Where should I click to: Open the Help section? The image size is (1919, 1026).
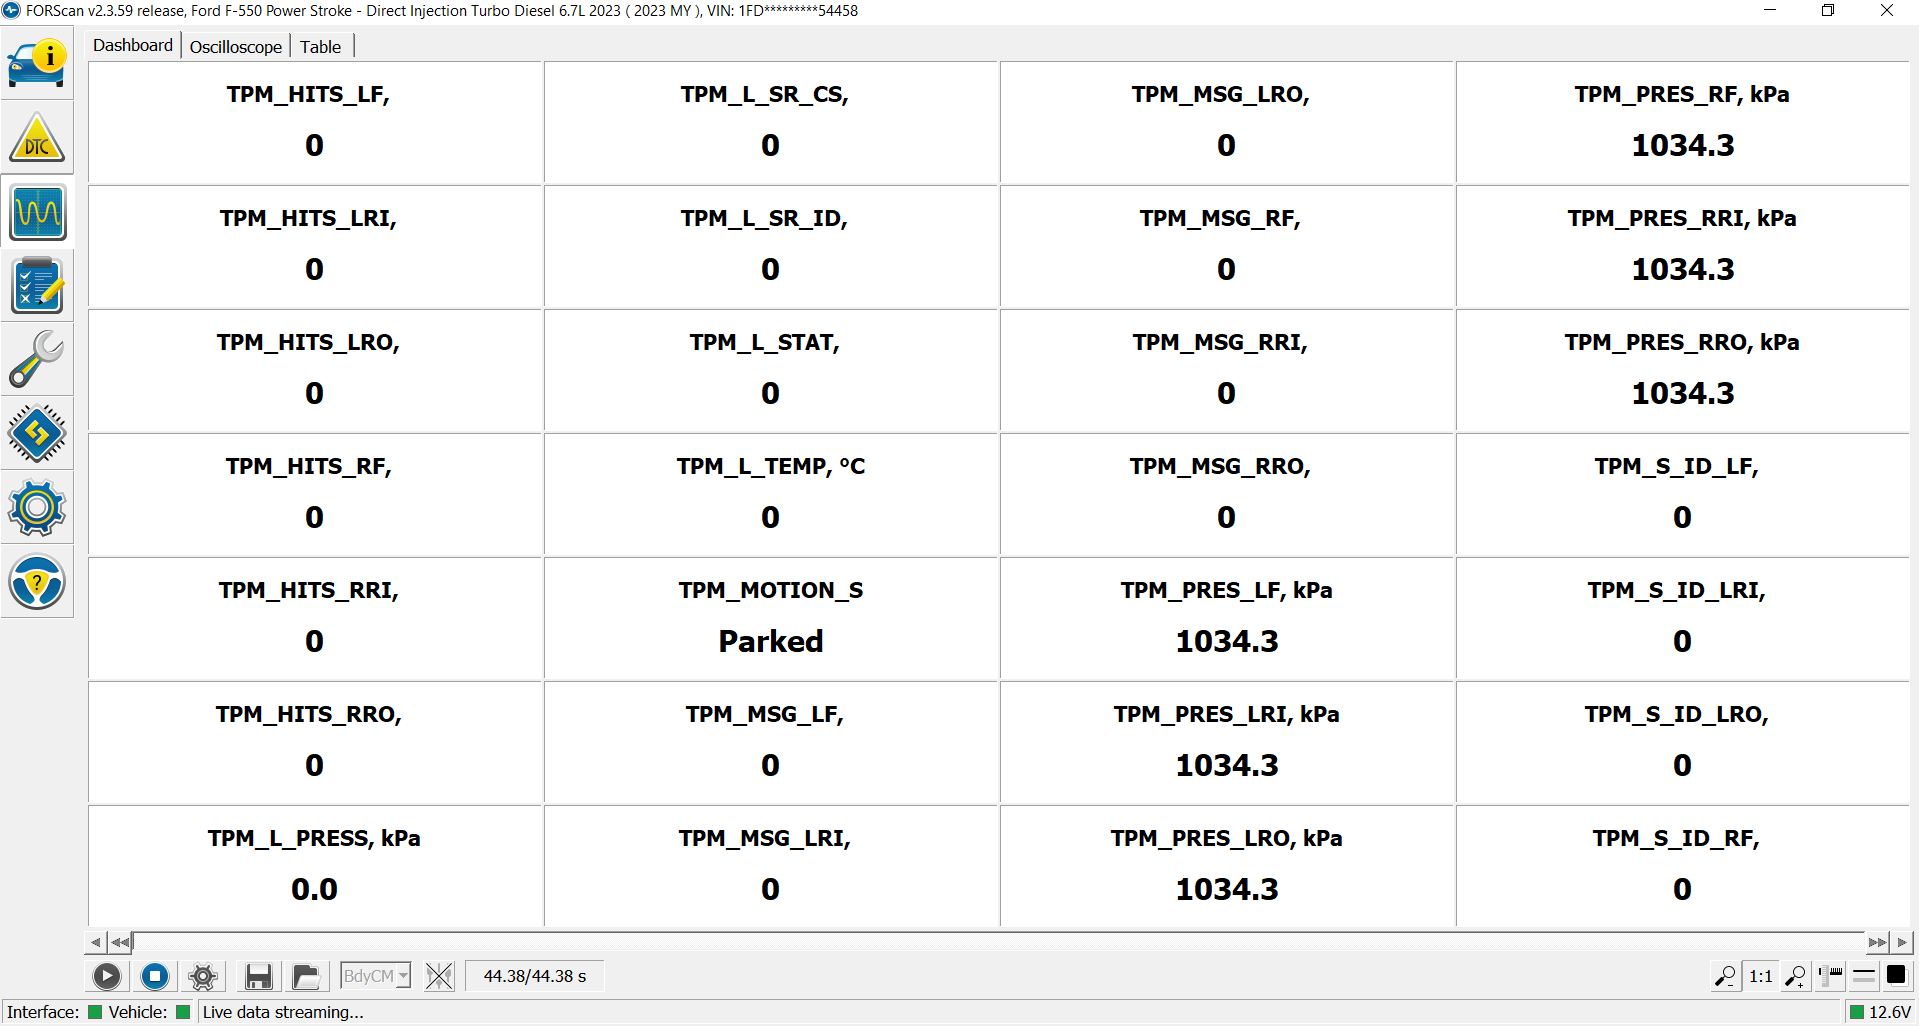click(37, 582)
